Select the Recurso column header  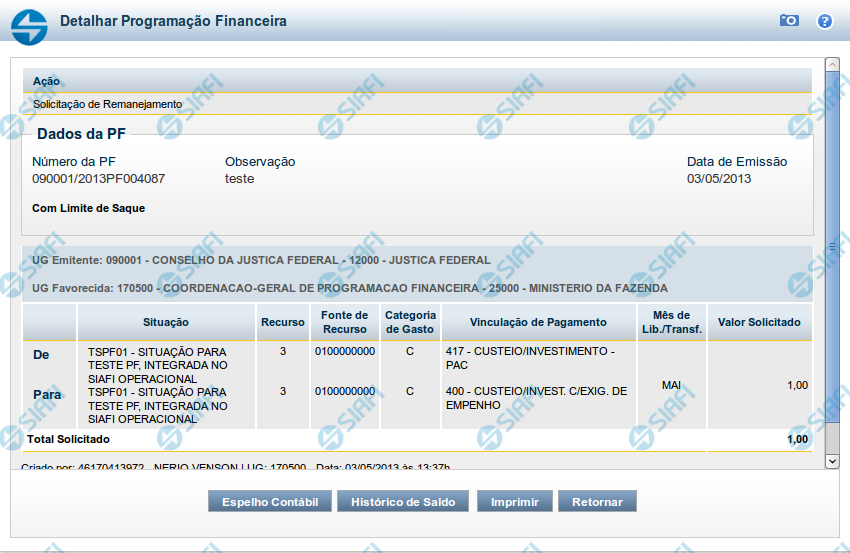283,323
